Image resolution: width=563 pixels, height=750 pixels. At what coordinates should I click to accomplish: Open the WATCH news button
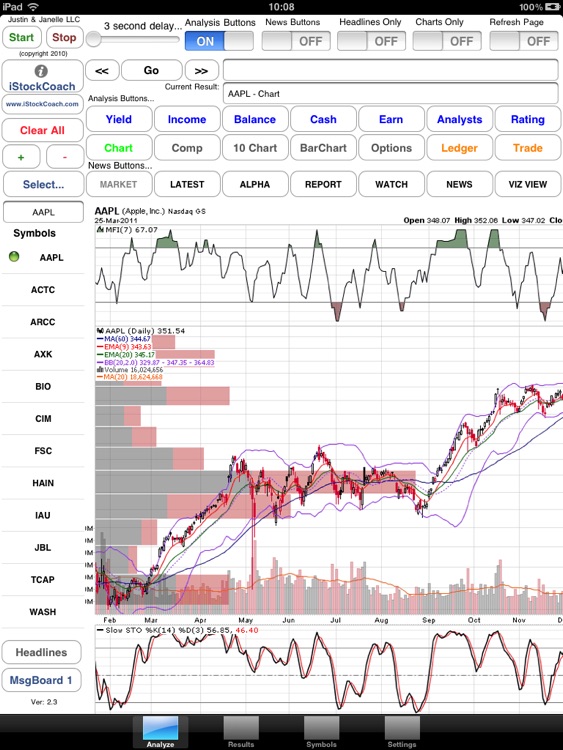391,184
